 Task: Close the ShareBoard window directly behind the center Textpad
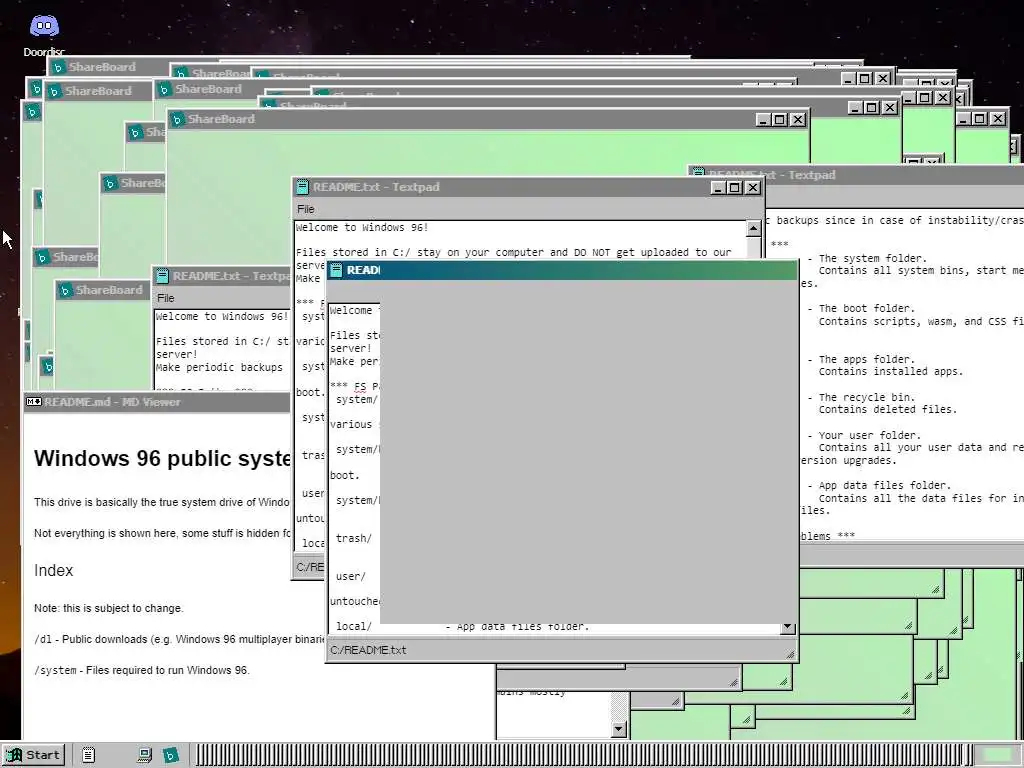coord(797,120)
